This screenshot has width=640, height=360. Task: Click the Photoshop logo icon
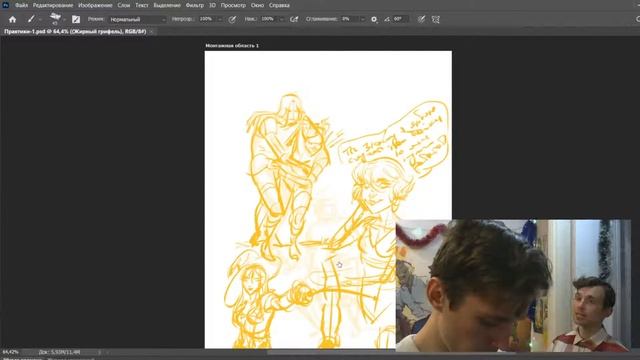(5, 5)
